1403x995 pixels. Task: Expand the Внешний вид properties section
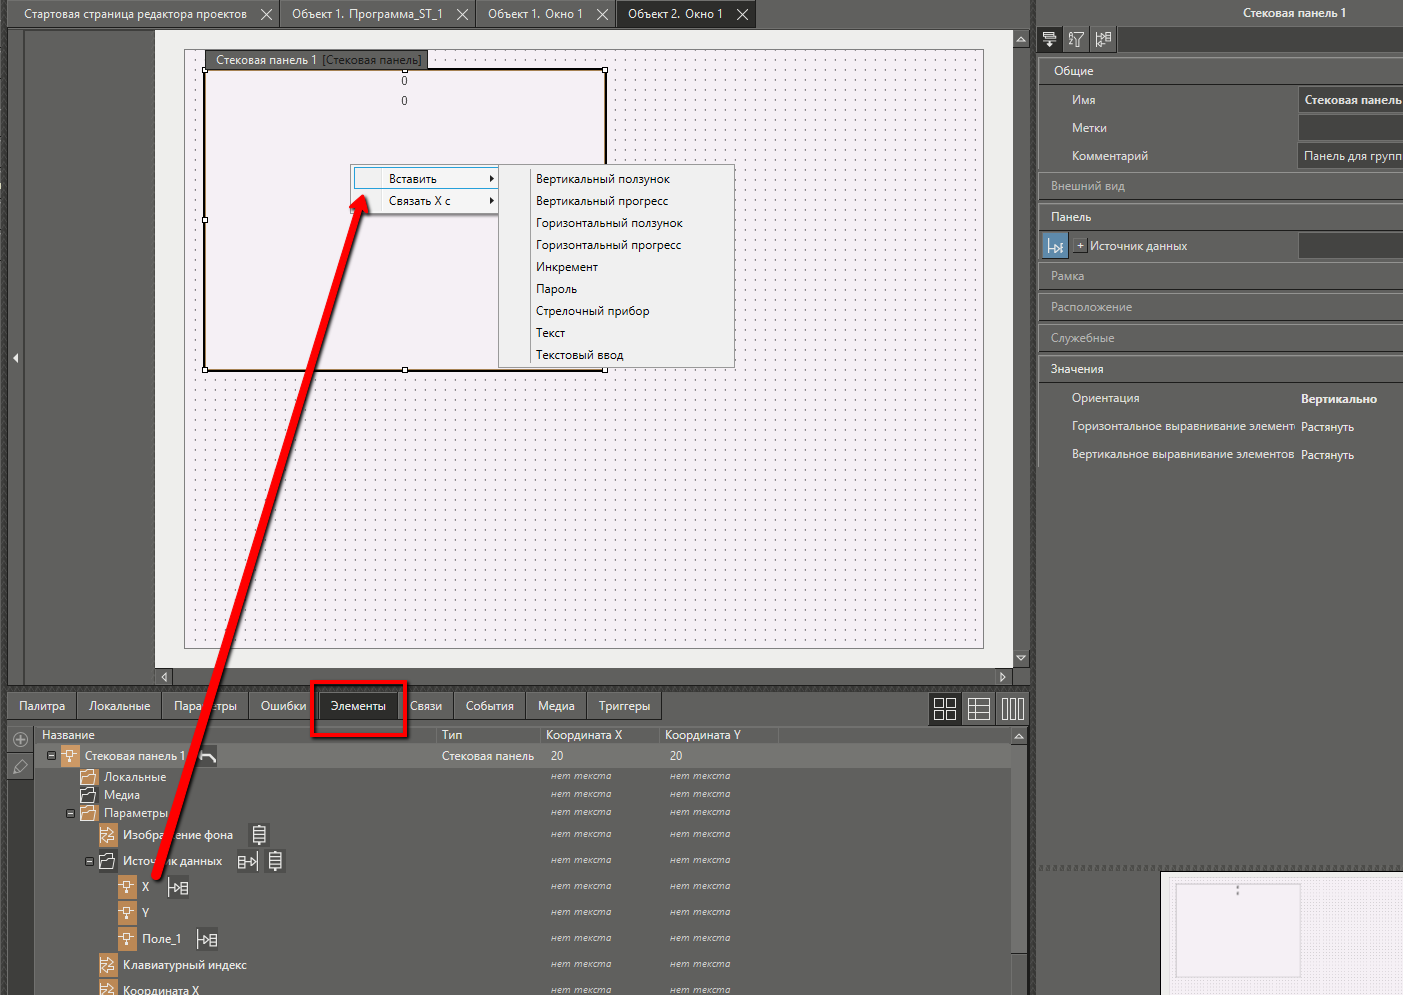click(x=1088, y=186)
